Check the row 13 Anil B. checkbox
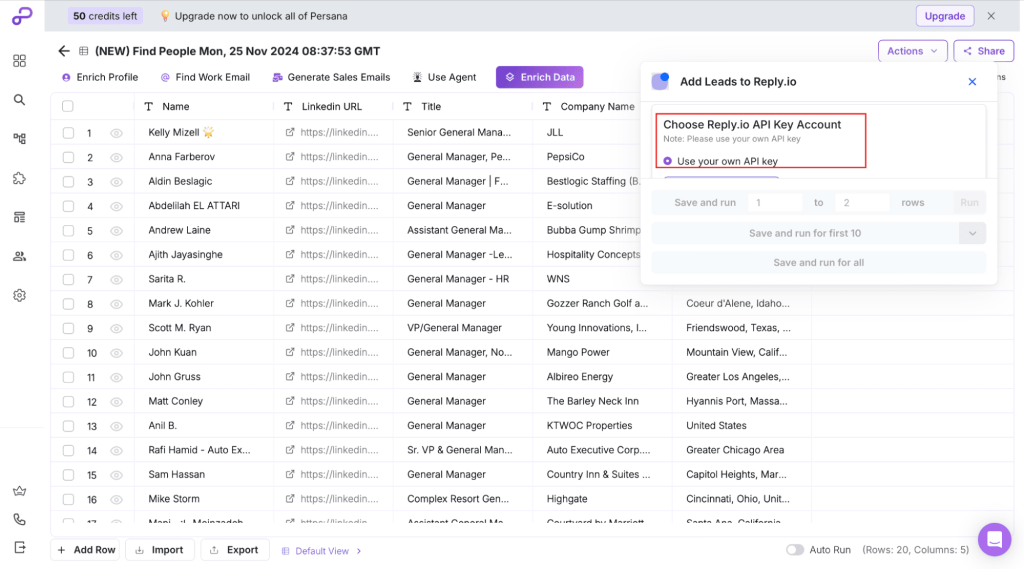Screen dimensions: 1024x569 68,426
